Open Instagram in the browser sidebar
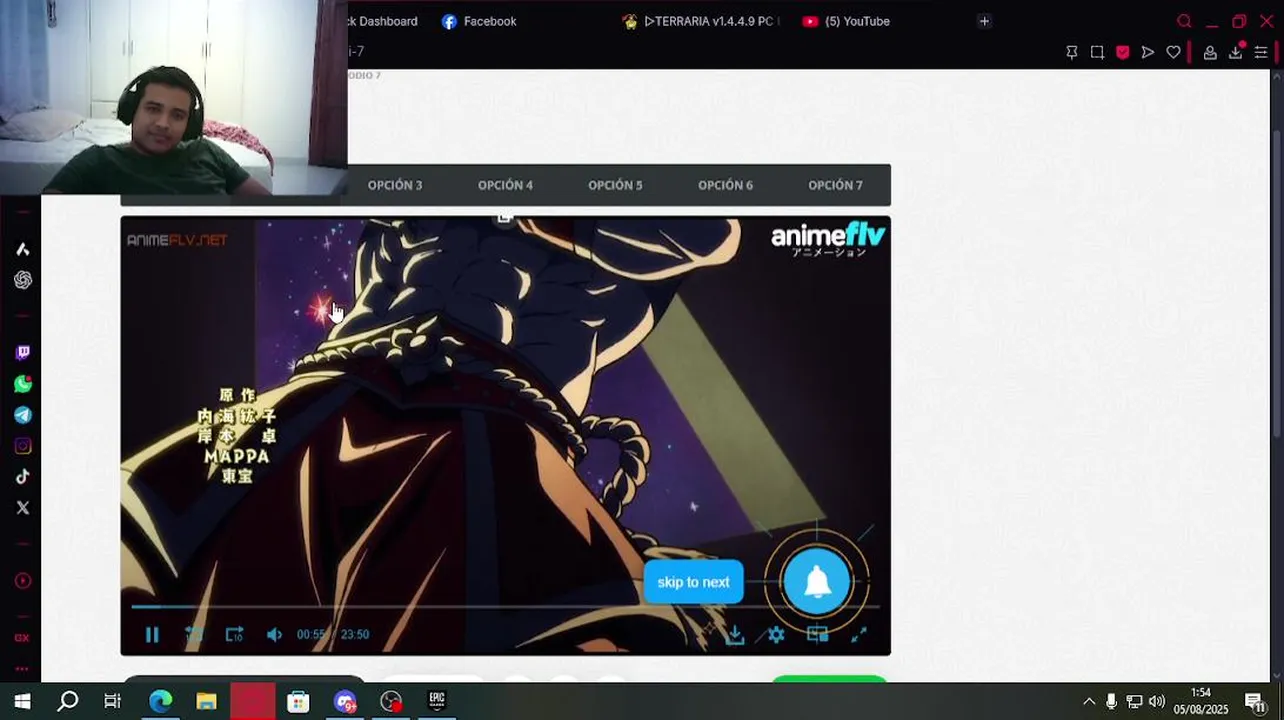The image size is (1284, 720). (22, 446)
